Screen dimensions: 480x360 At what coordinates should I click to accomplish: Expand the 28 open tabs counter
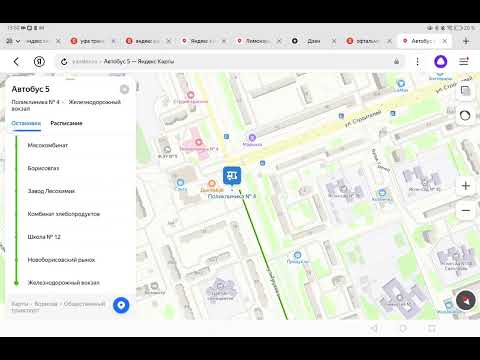coord(13,41)
